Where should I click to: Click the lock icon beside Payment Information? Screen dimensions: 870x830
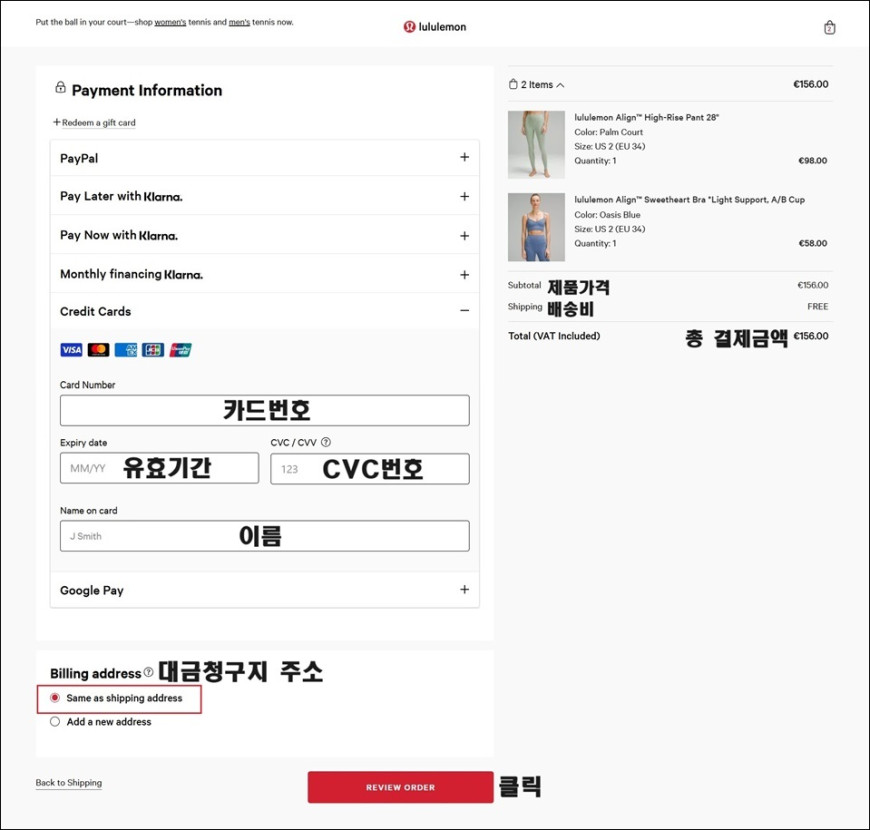tap(60, 87)
